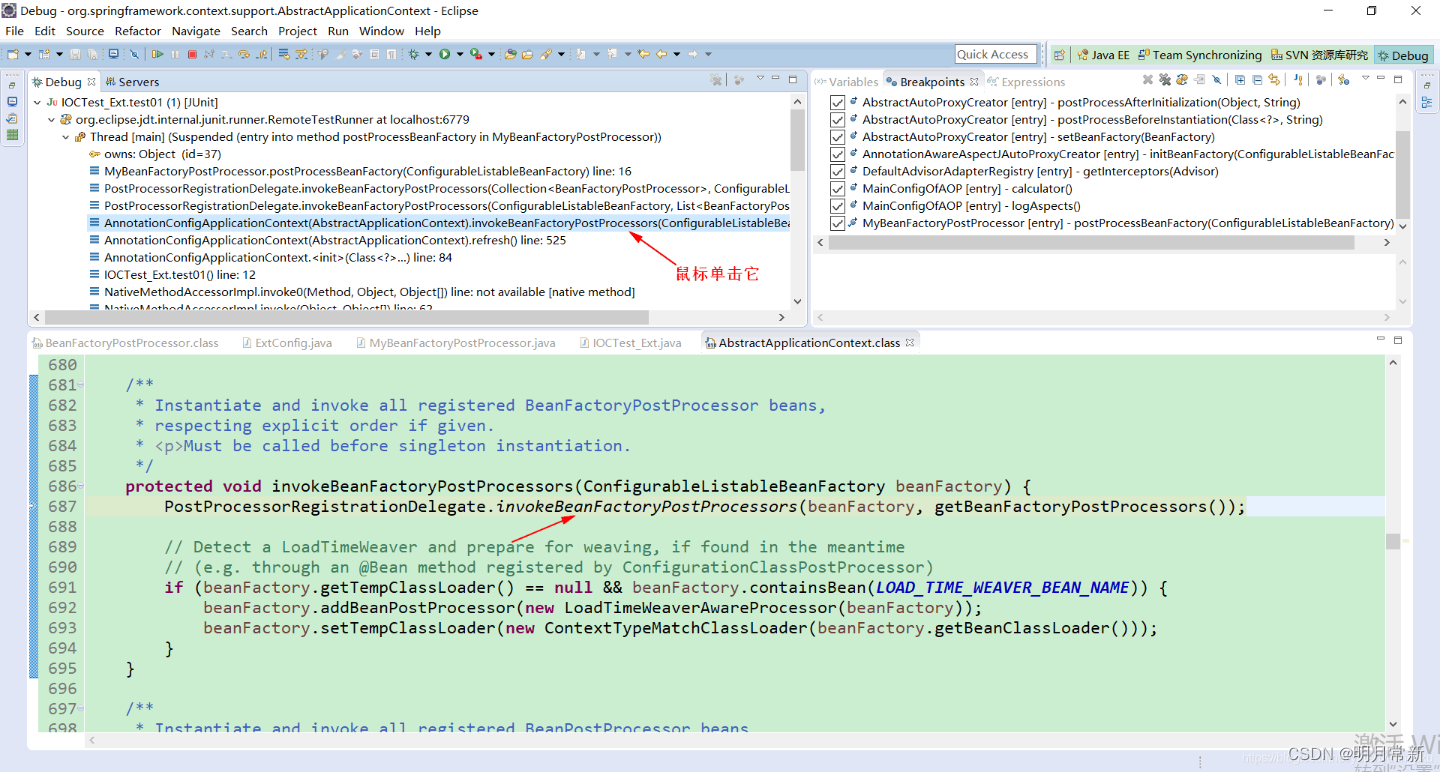Uncheck MainConfigOfAOP calculator() breakpoint checkbox
This screenshot has width=1440, height=772.
[x=838, y=188]
